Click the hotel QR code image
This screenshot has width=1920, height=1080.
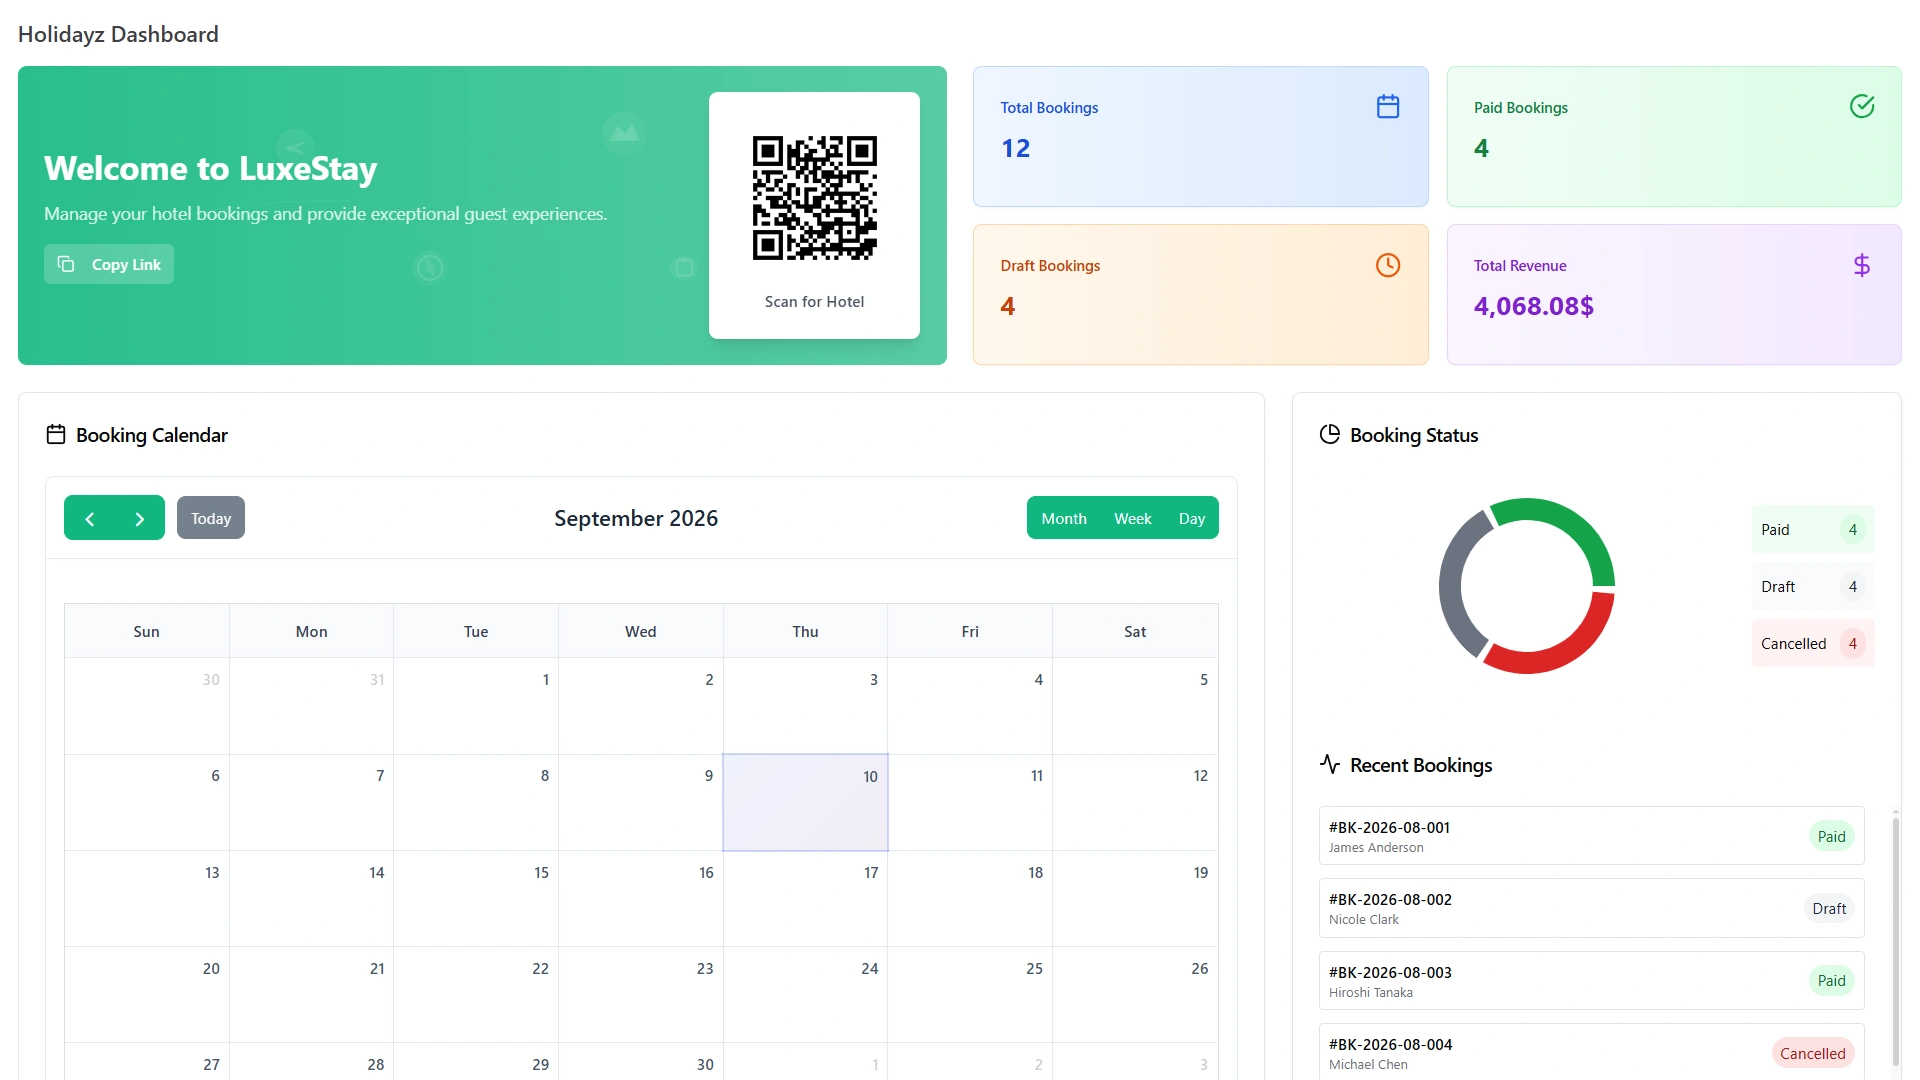click(x=815, y=198)
